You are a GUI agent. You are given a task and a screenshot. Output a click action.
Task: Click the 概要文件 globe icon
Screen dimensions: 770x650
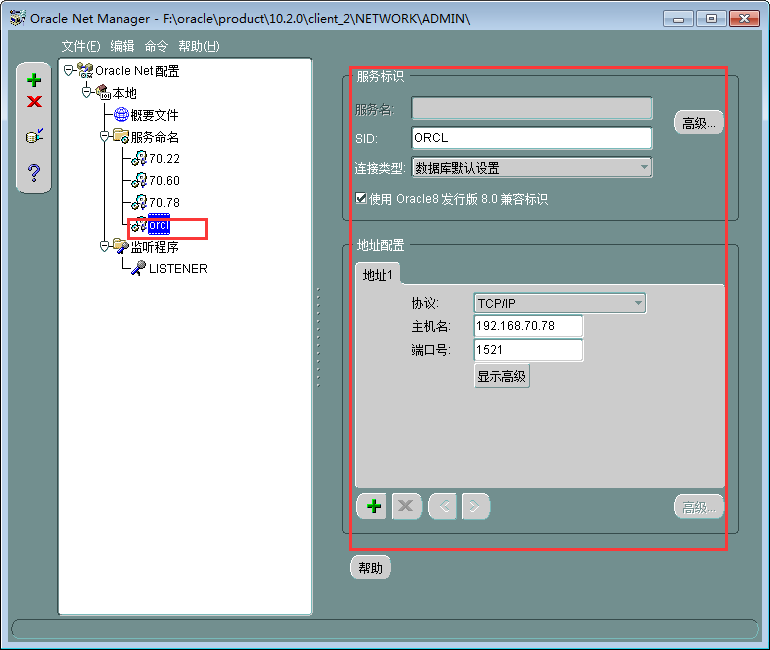pos(121,114)
